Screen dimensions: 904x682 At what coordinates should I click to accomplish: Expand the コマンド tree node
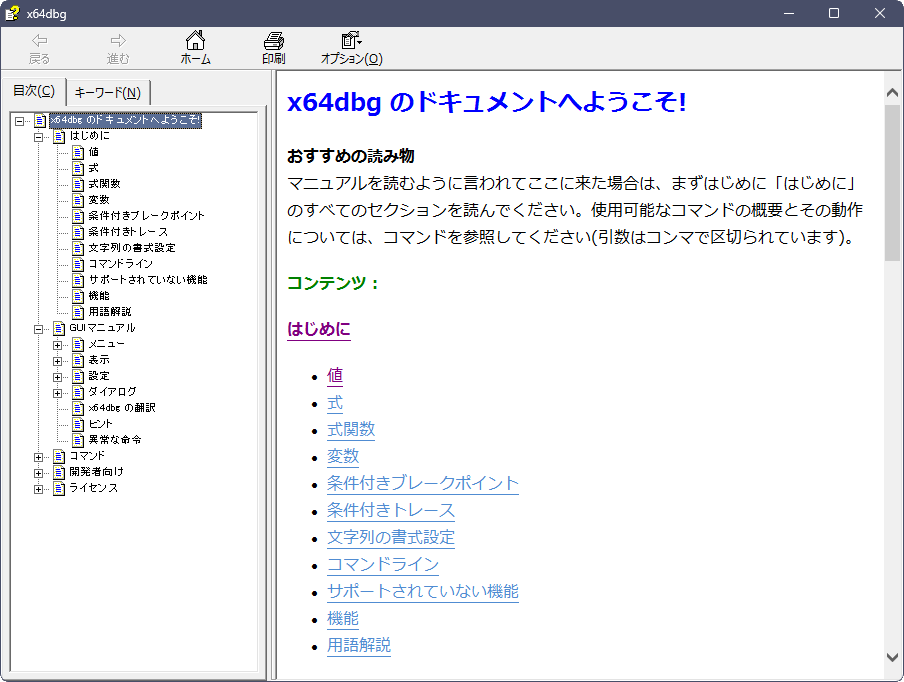[38, 457]
